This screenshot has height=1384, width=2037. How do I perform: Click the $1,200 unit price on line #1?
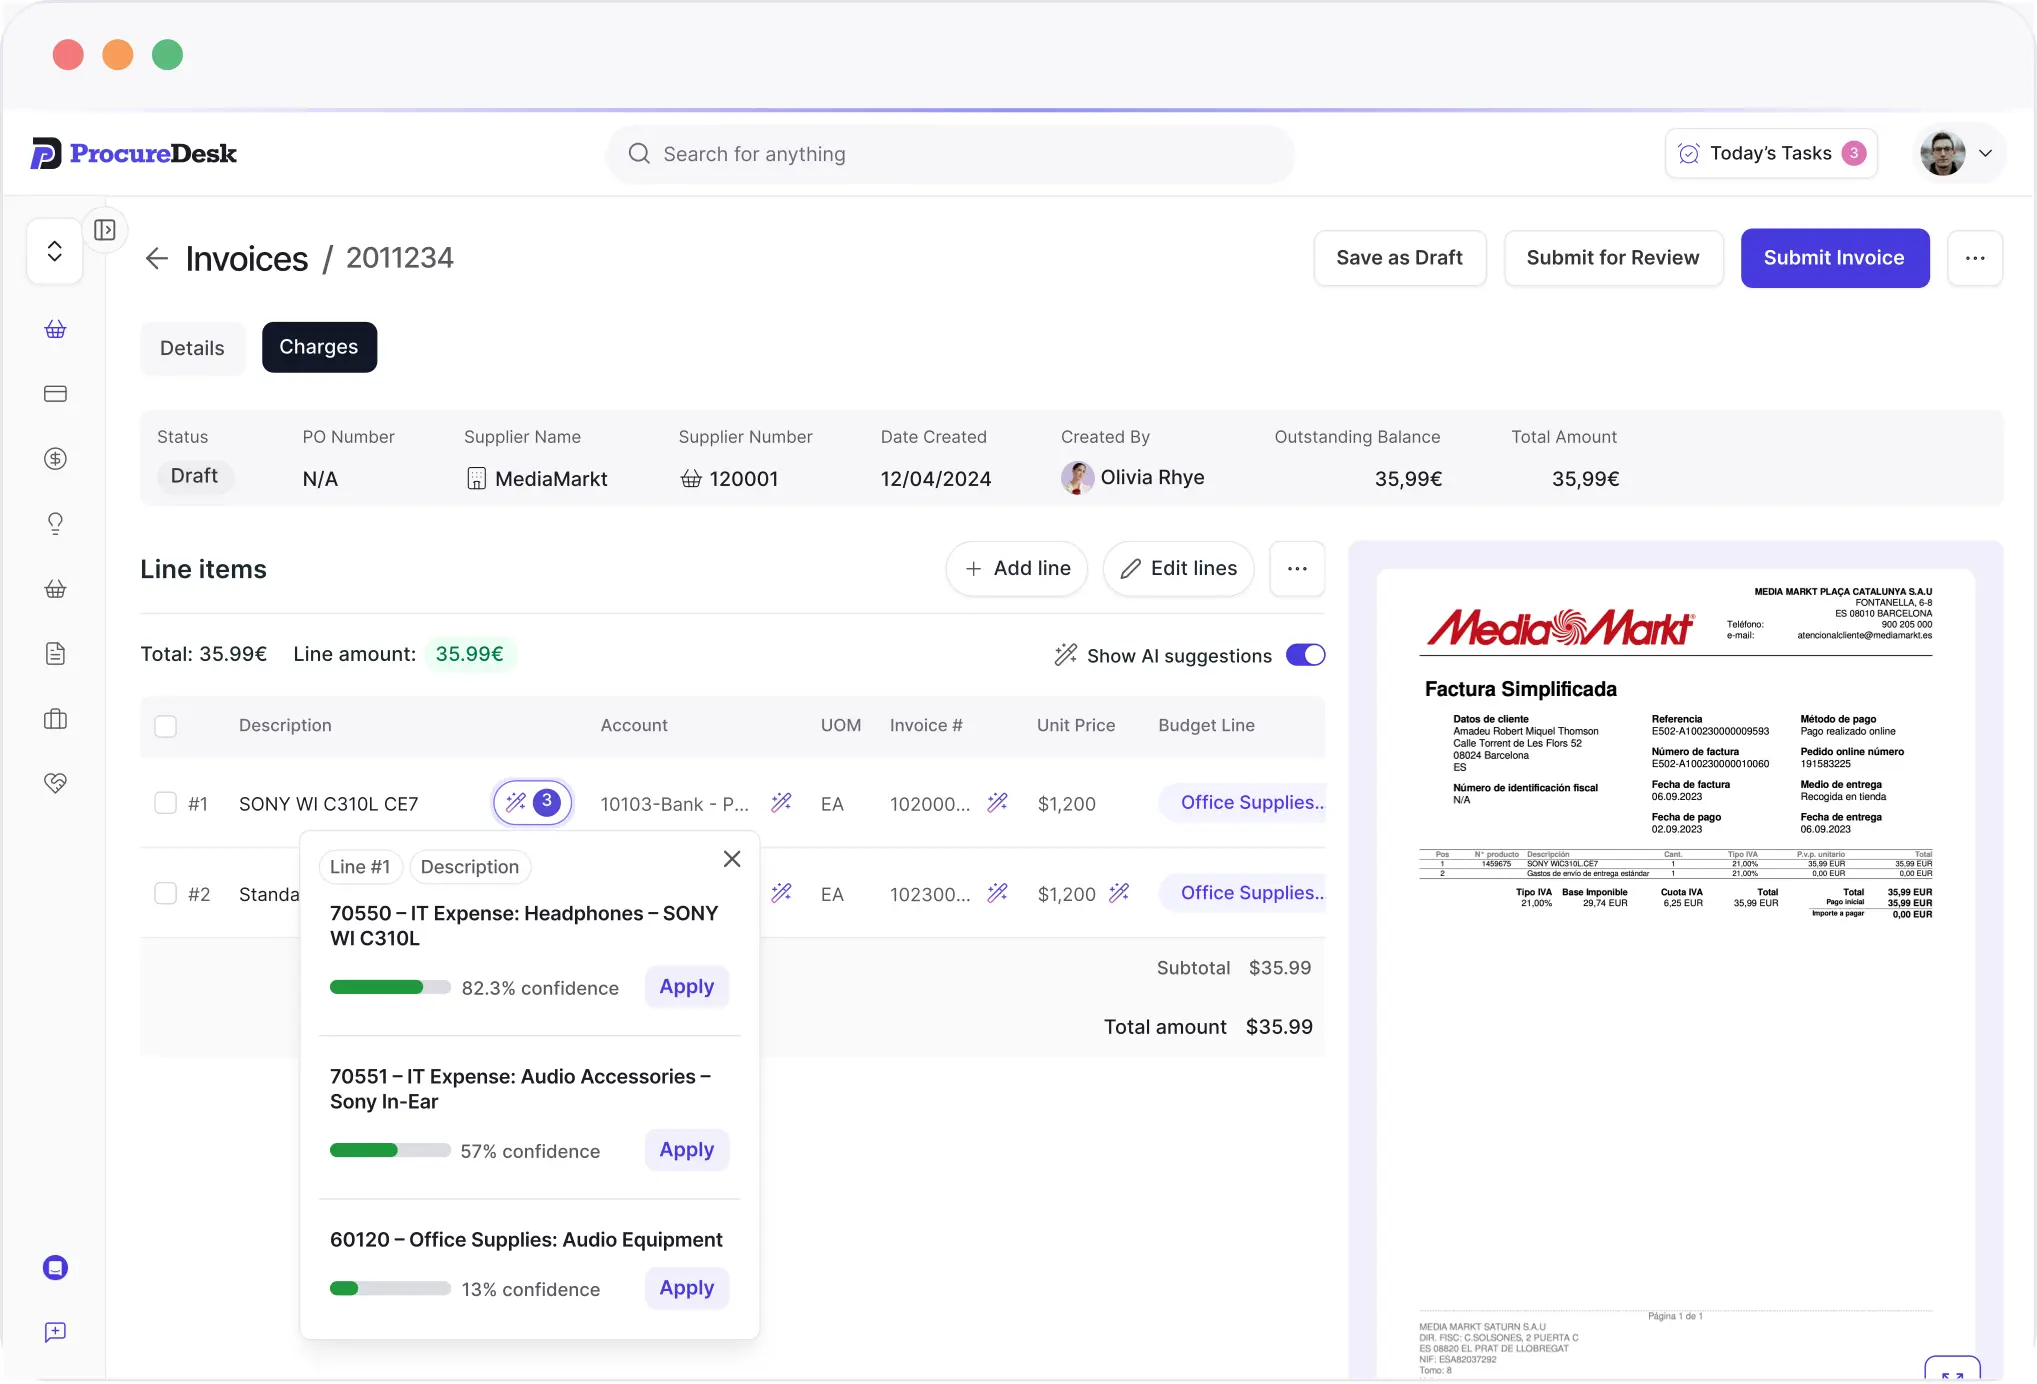(x=1067, y=804)
